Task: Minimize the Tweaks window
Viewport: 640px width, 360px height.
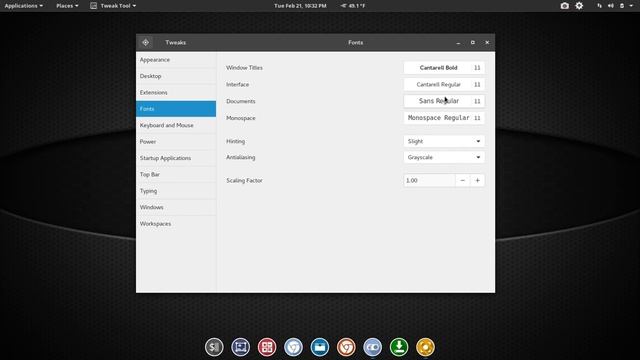Action: (x=458, y=42)
